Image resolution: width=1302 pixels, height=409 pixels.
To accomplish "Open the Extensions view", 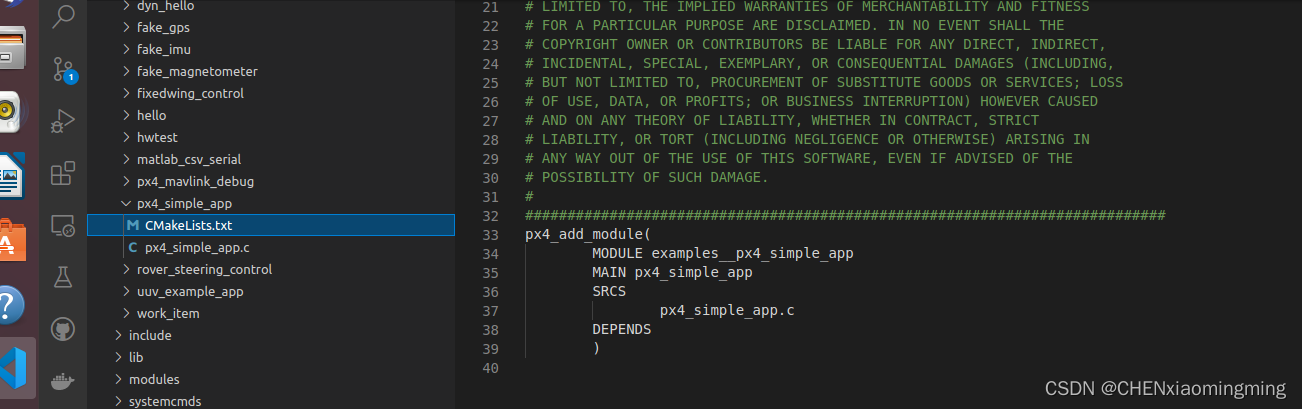I will 63,173.
